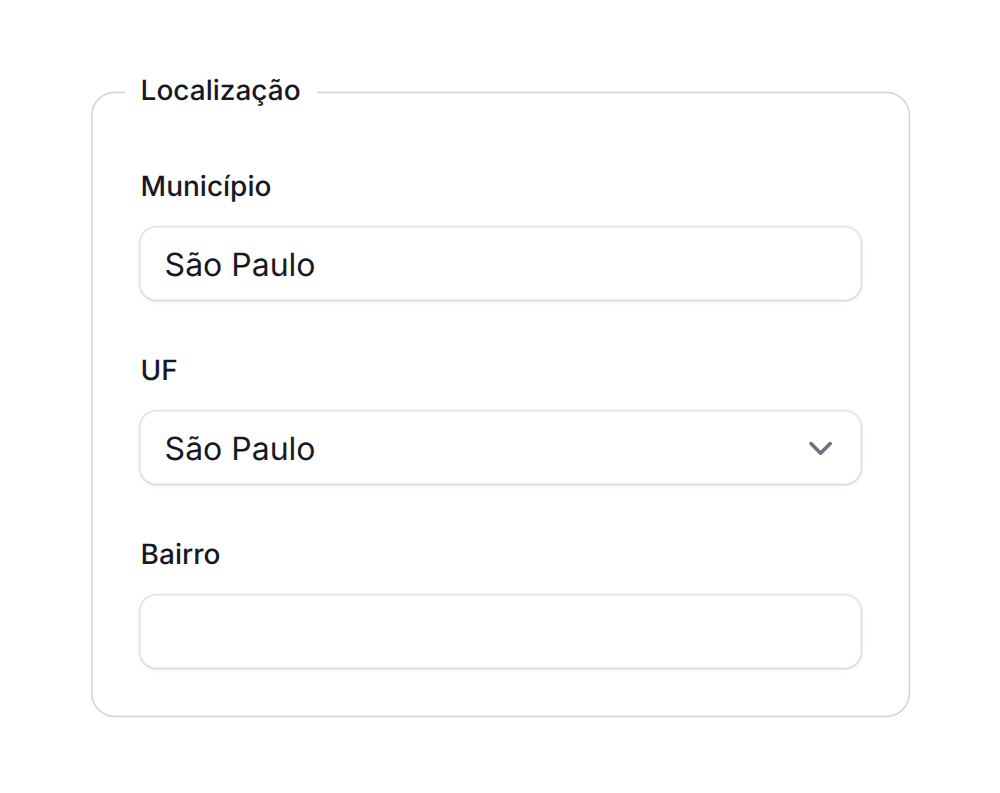Viewport: 1000px width, 793px height.
Task: Click the fieldset title Localização
Action: pyautogui.click(x=220, y=91)
